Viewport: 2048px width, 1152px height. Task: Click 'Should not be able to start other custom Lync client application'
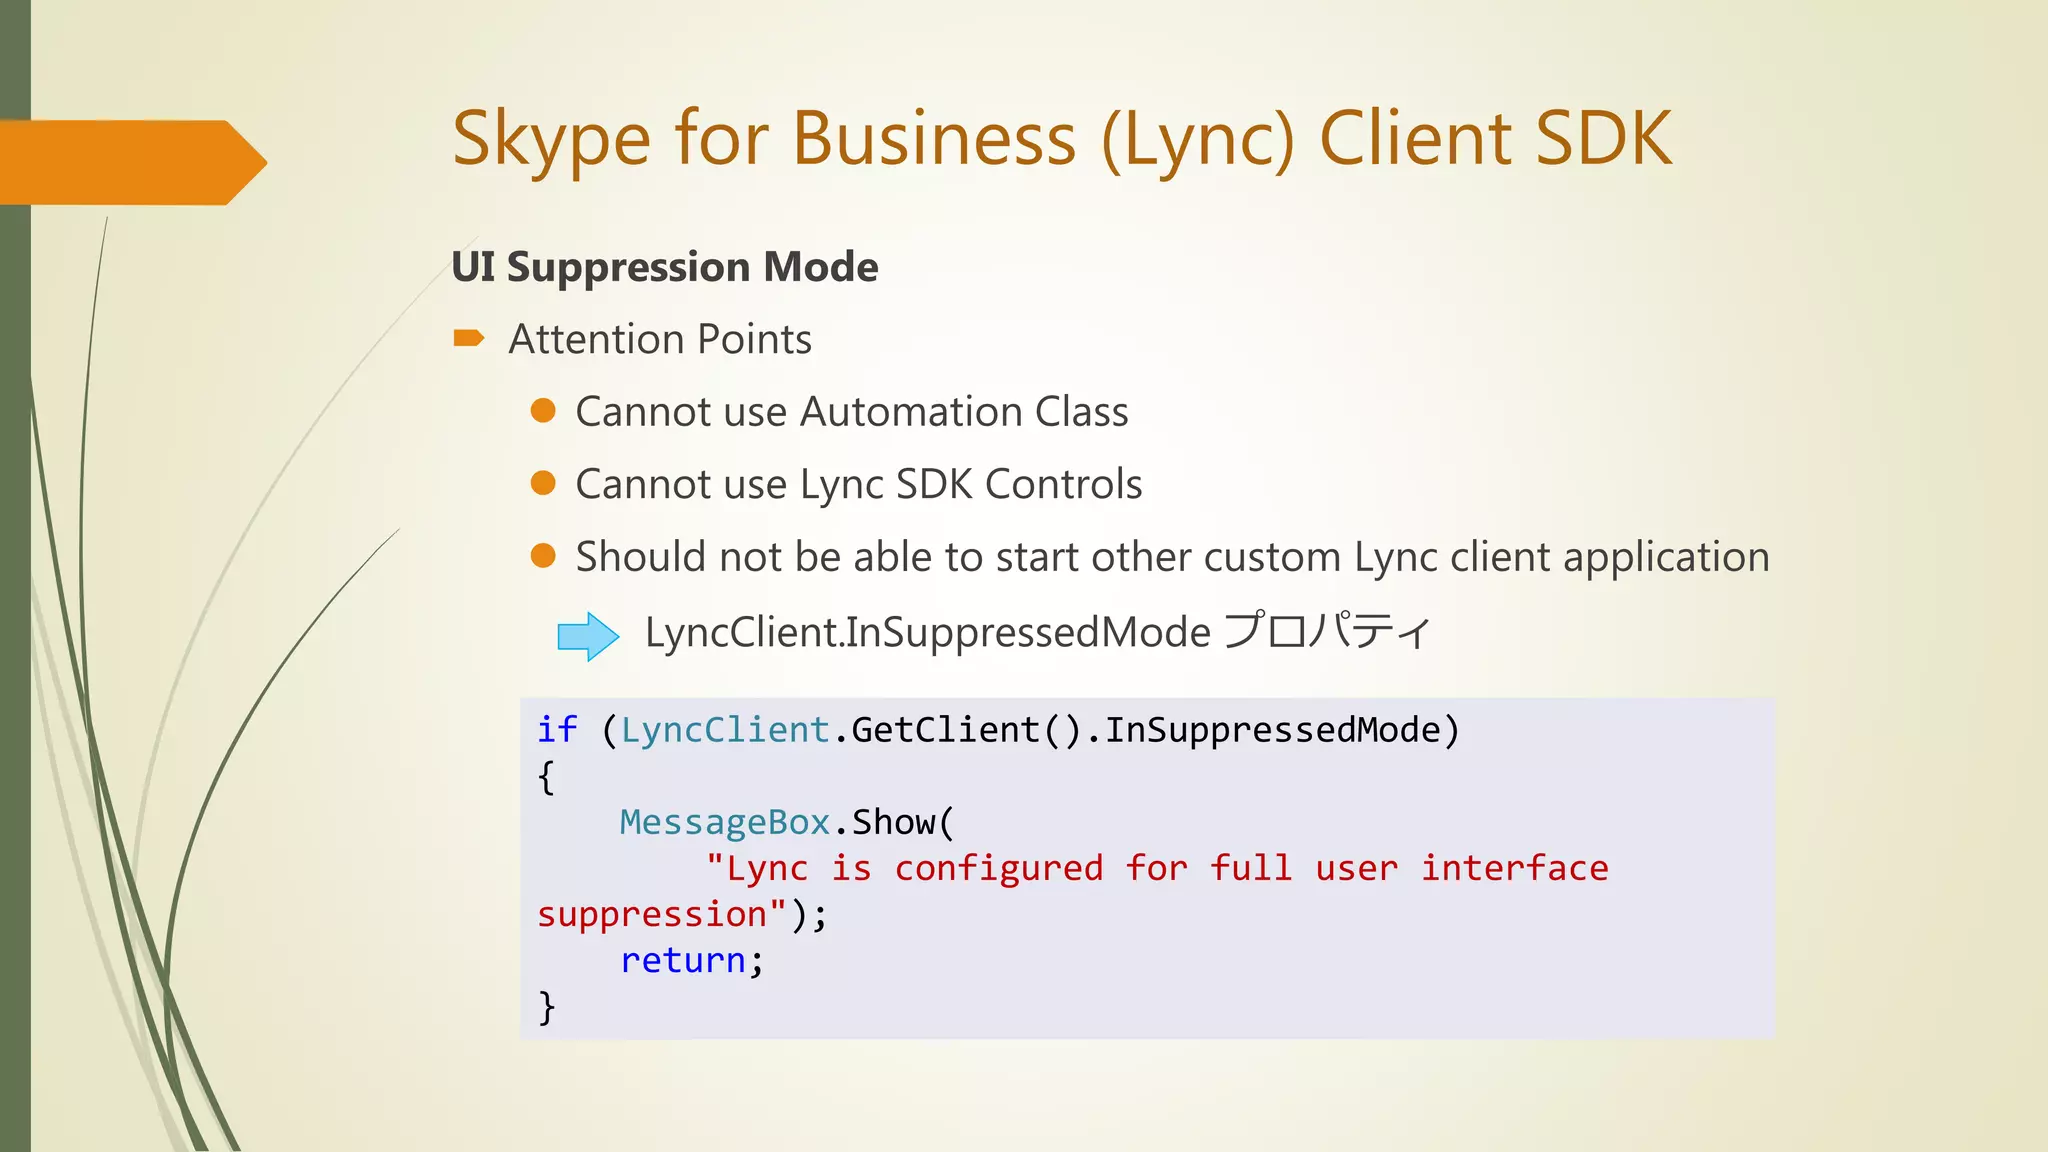1172,557
